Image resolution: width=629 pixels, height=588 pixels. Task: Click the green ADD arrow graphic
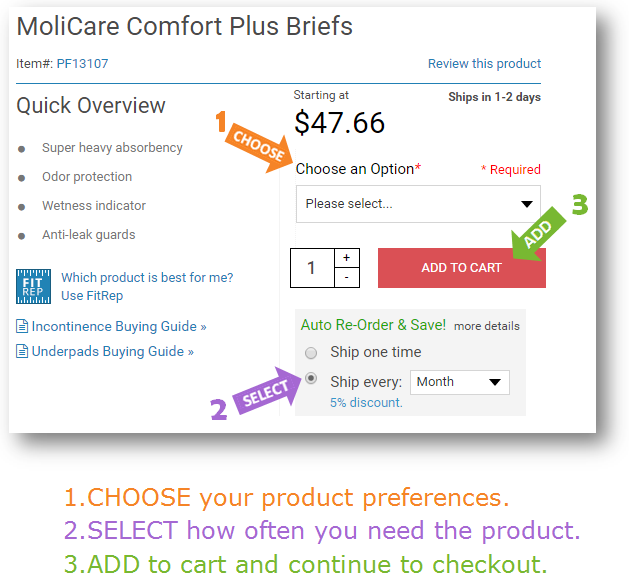pos(538,234)
